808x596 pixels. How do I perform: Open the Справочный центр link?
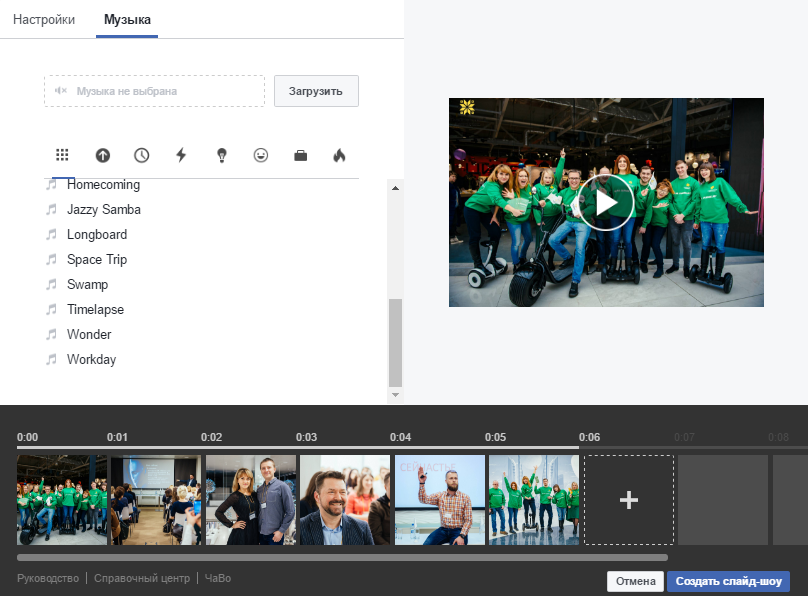pyautogui.click(x=141, y=578)
